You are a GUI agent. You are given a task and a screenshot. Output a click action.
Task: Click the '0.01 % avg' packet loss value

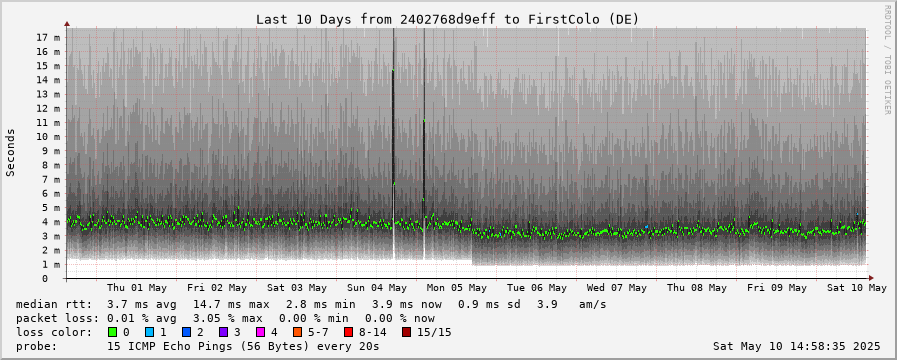click(x=142, y=318)
